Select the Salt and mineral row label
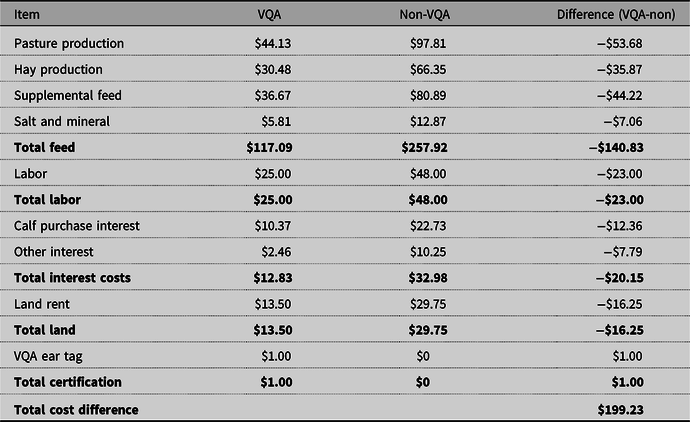The width and height of the screenshot is (690, 422). tap(63, 122)
